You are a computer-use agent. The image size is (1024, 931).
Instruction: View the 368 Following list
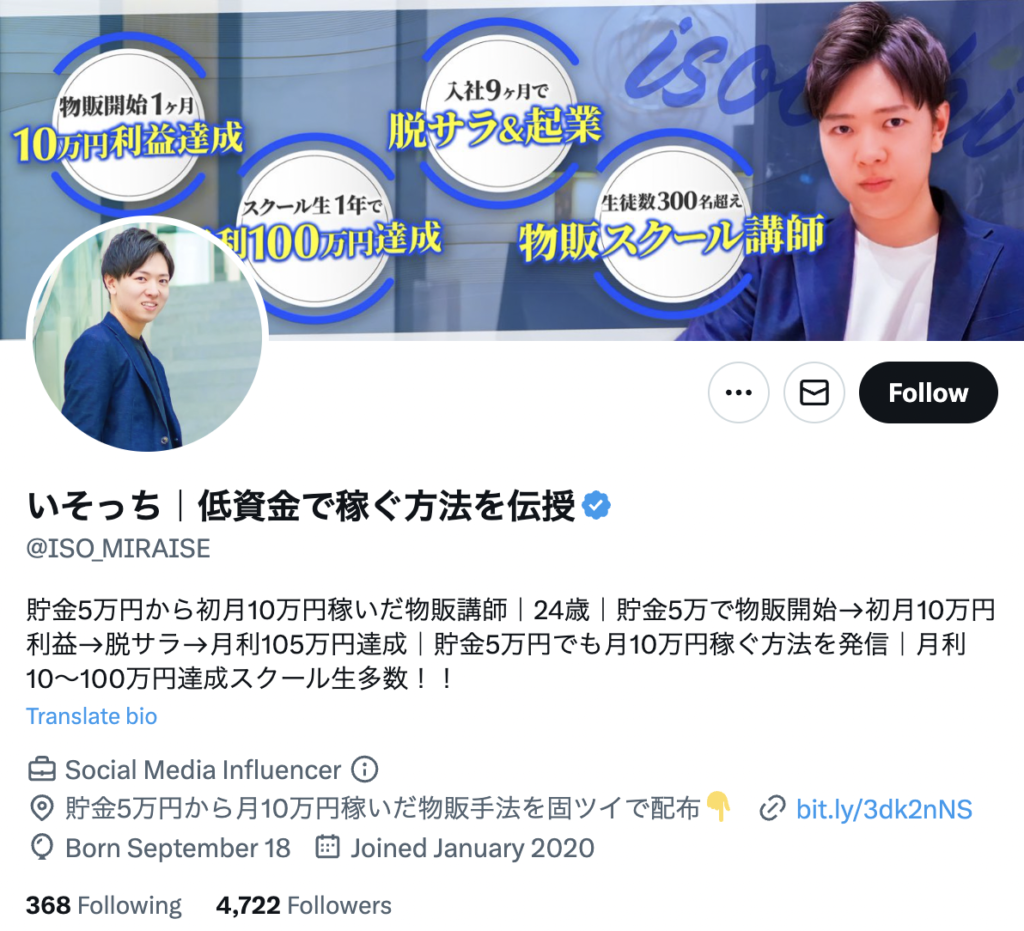click(x=104, y=906)
